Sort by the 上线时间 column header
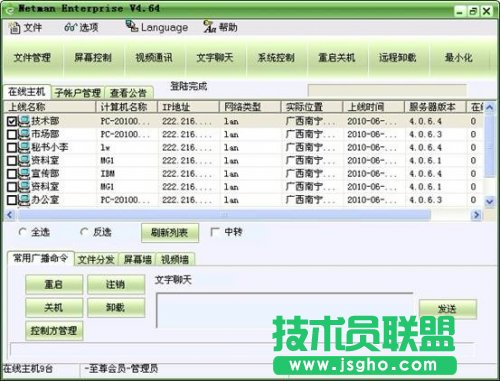This screenshot has height=381, width=500. coord(373,107)
